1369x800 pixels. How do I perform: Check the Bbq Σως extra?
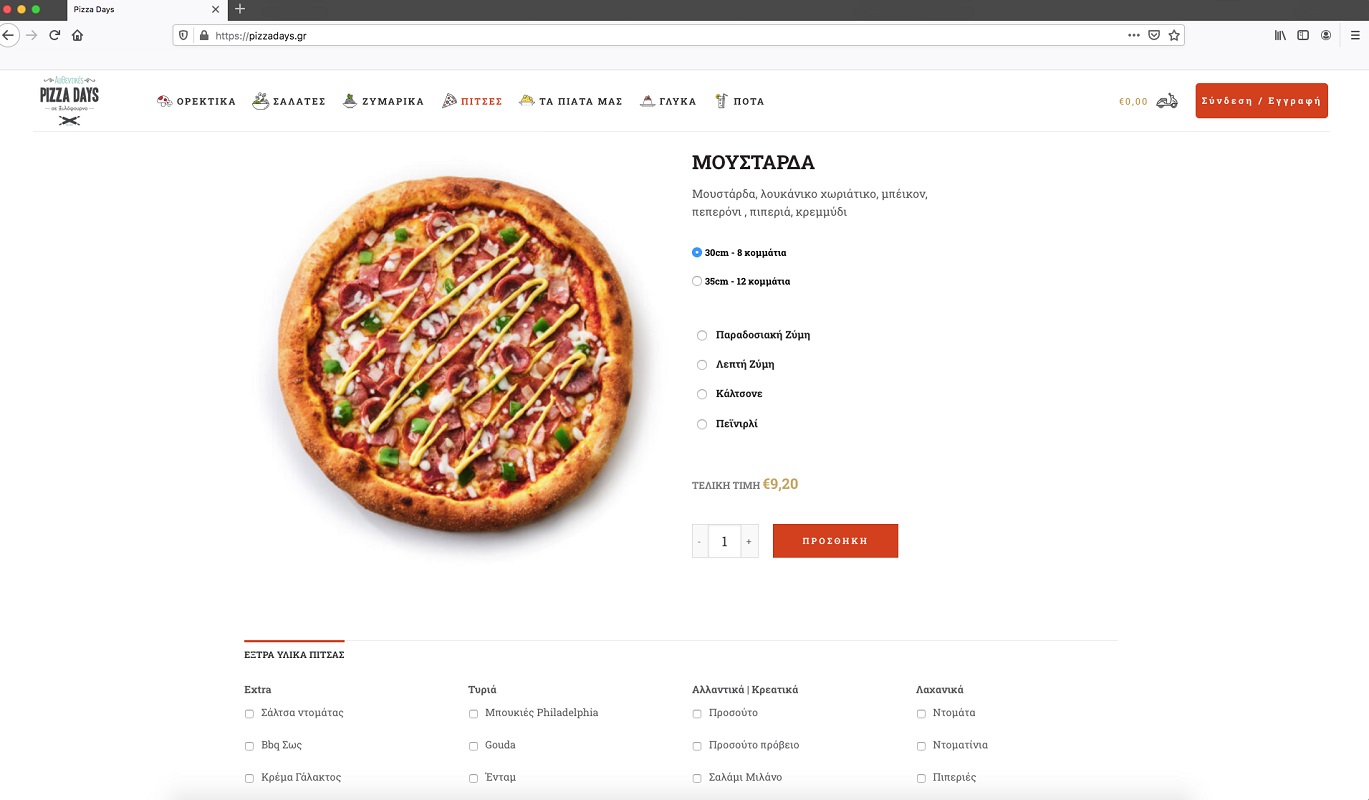pyautogui.click(x=249, y=746)
